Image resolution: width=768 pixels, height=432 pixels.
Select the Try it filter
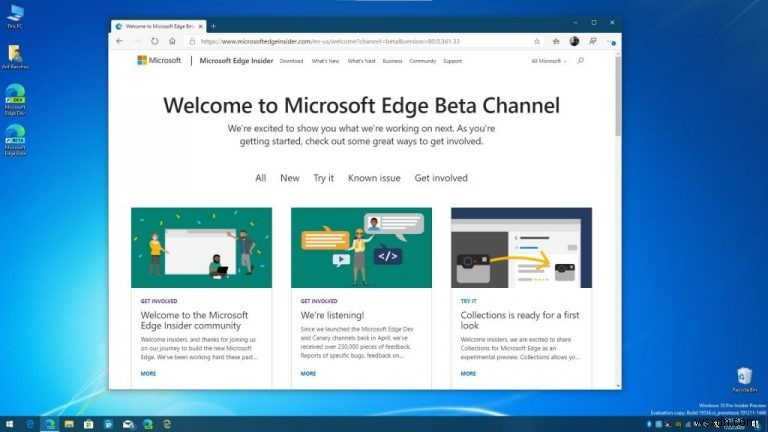click(324, 178)
